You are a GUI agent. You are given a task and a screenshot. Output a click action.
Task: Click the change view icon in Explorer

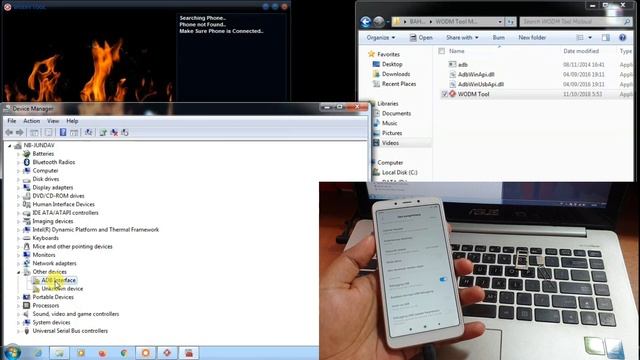(580, 38)
